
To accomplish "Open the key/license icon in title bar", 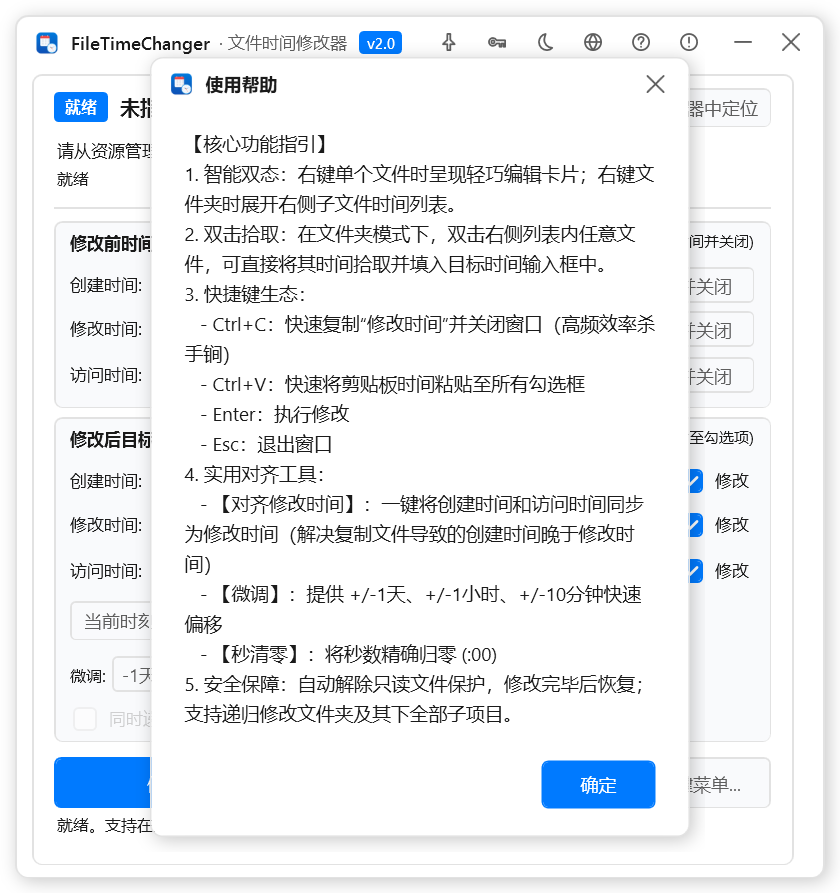I will pyautogui.click(x=497, y=42).
